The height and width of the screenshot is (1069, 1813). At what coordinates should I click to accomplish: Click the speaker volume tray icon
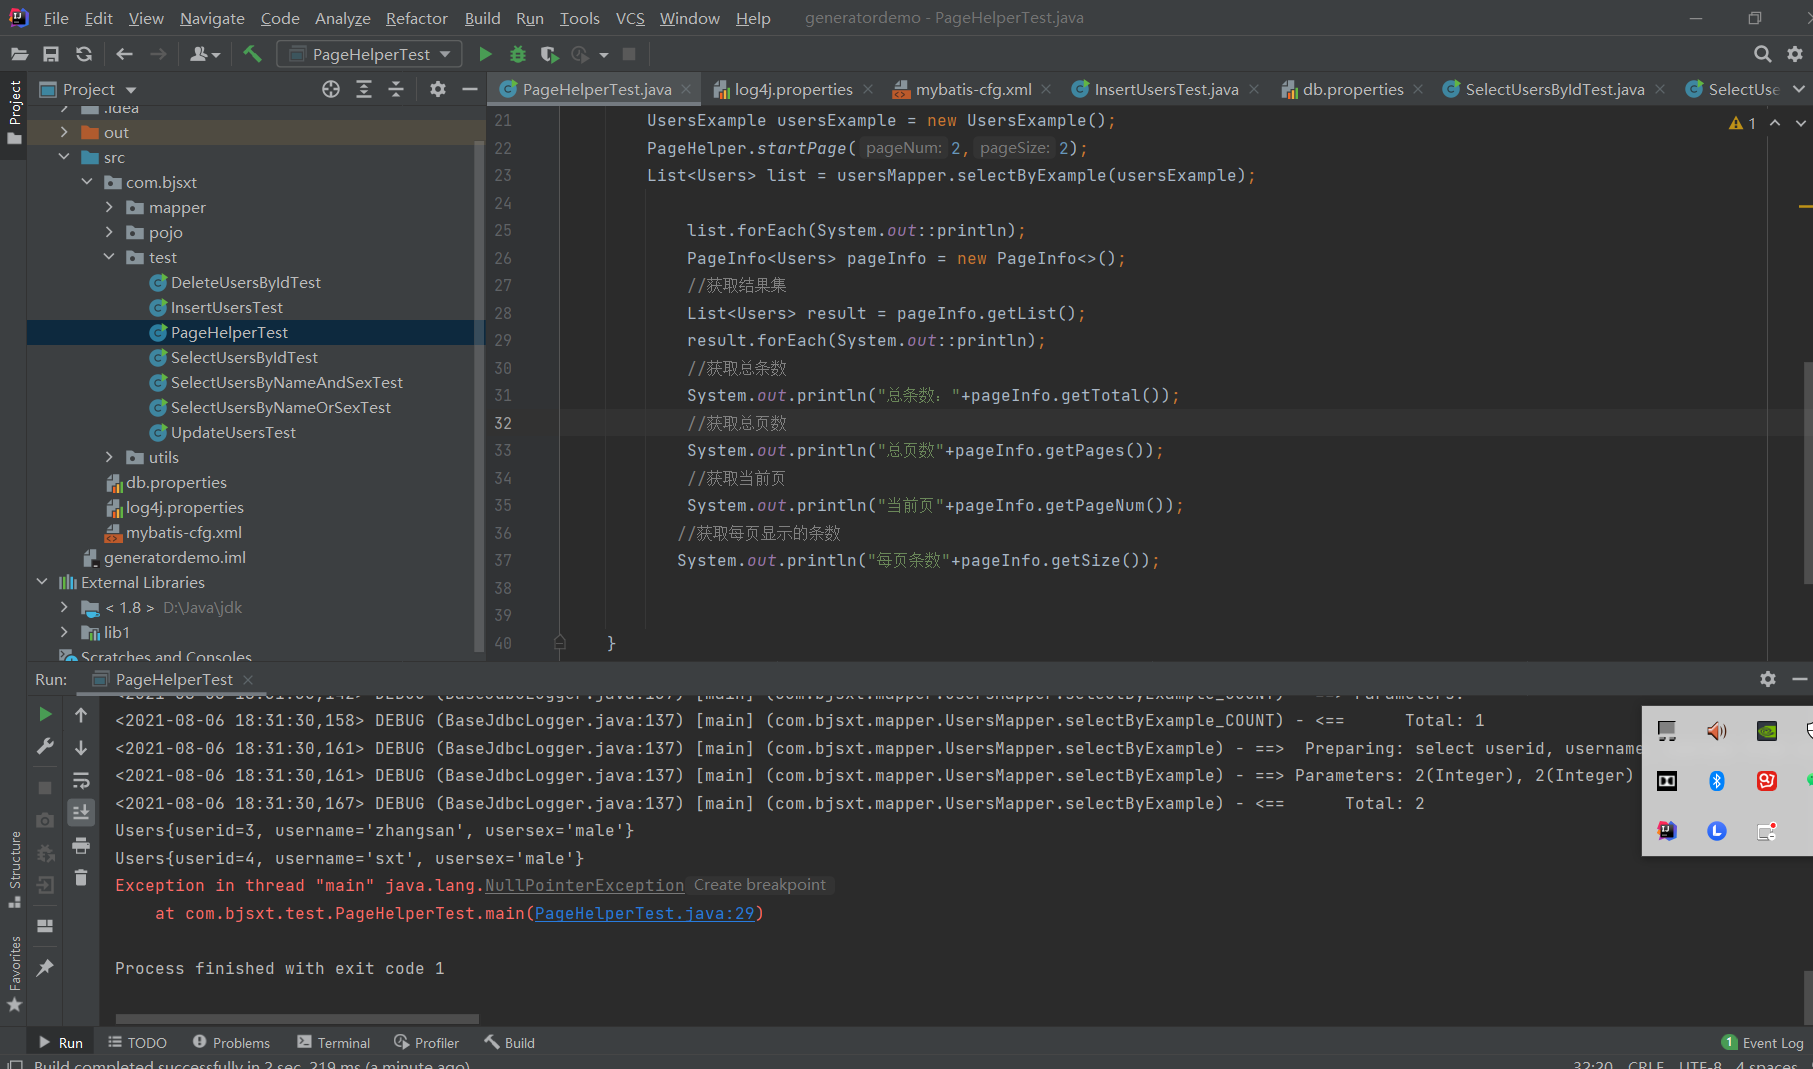1717,731
